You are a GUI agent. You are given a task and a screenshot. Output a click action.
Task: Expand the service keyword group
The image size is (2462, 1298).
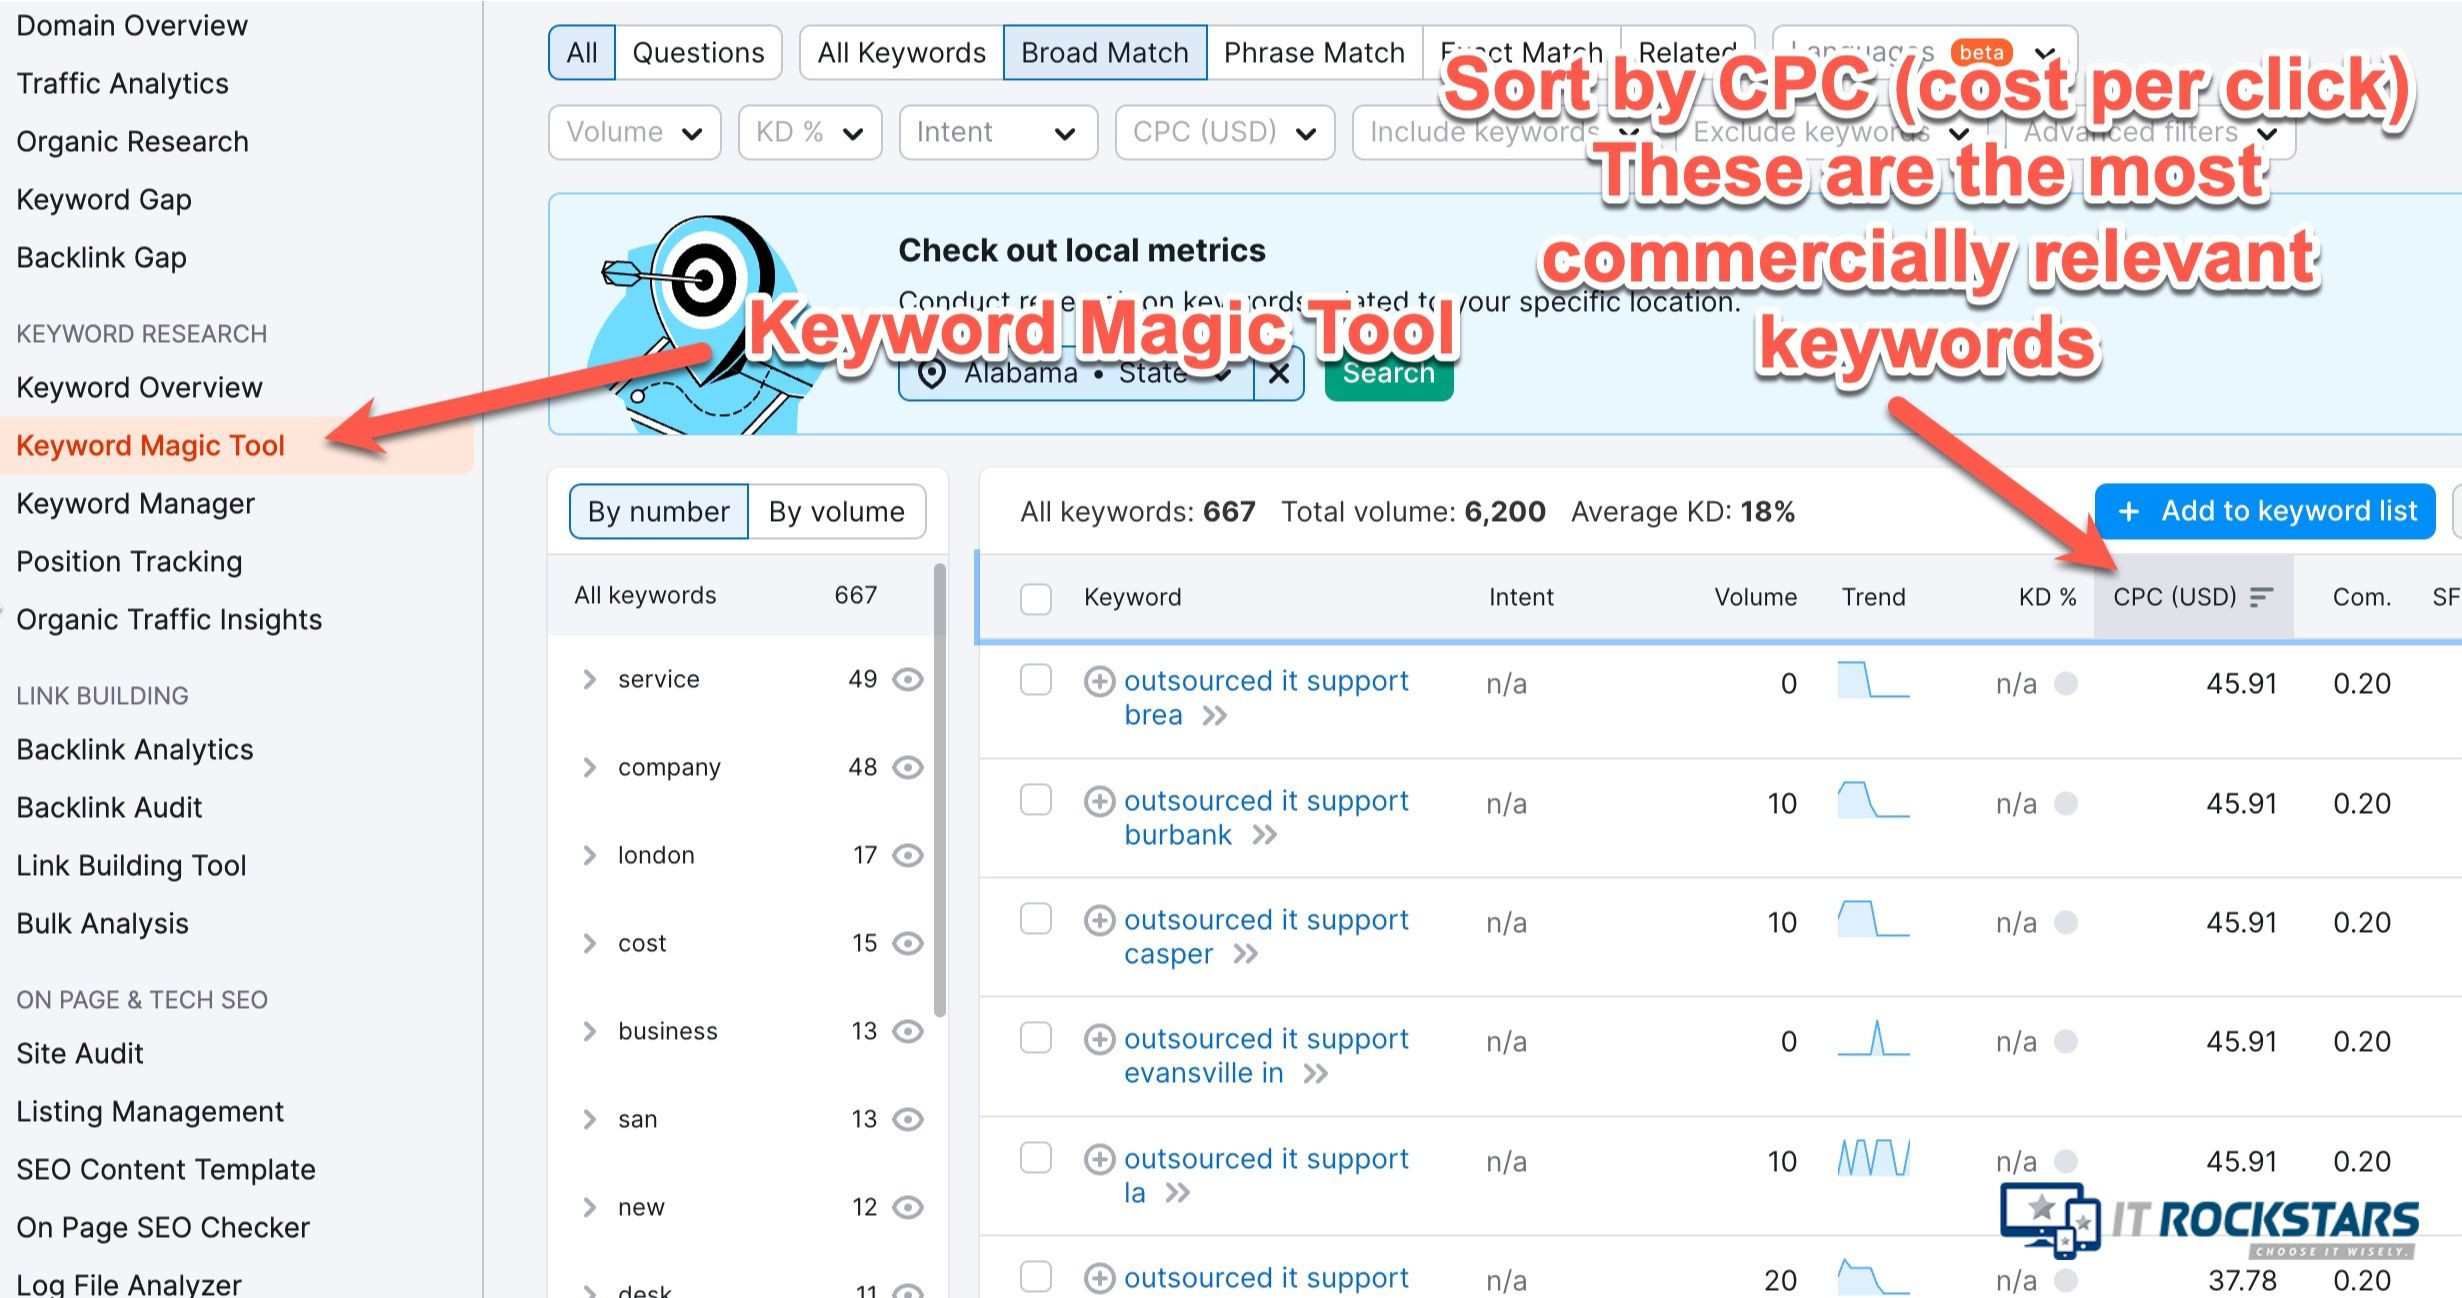[x=589, y=680]
